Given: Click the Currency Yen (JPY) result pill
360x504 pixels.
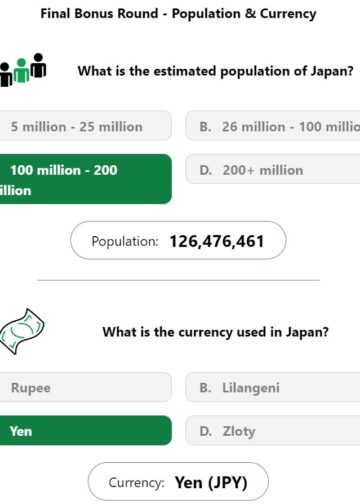Looking at the screenshot, I should [178, 482].
